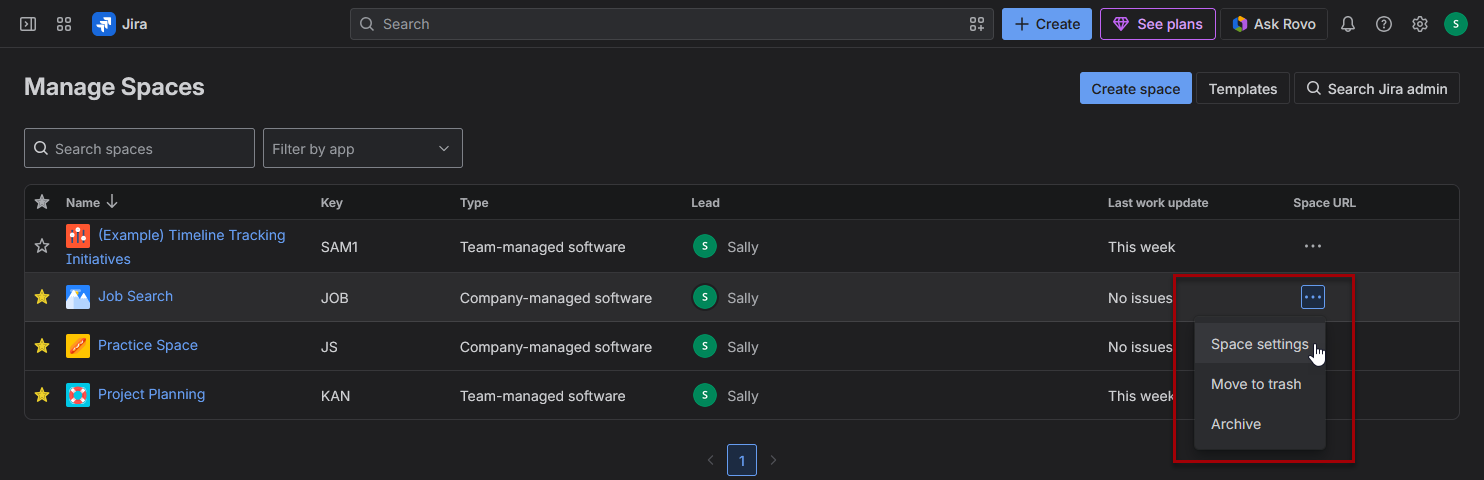The height and width of the screenshot is (480, 1484).
Task: Click the Lead column header
Action: click(x=705, y=202)
